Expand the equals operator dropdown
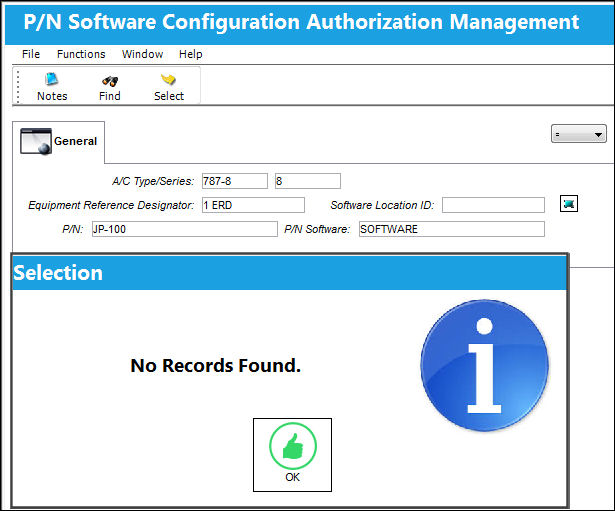The width and height of the screenshot is (615, 511). point(579,134)
